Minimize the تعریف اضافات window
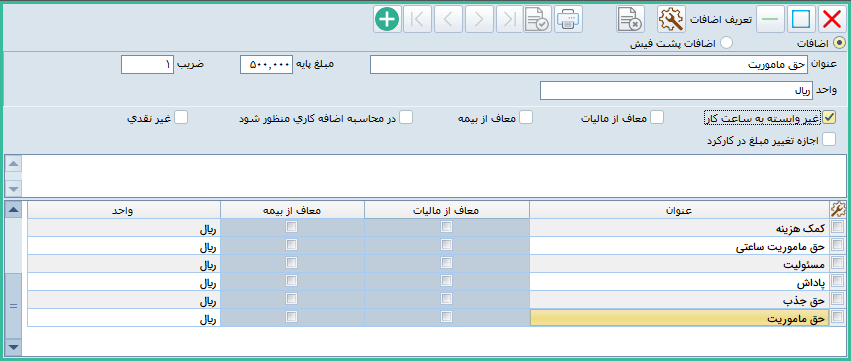 tap(770, 20)
